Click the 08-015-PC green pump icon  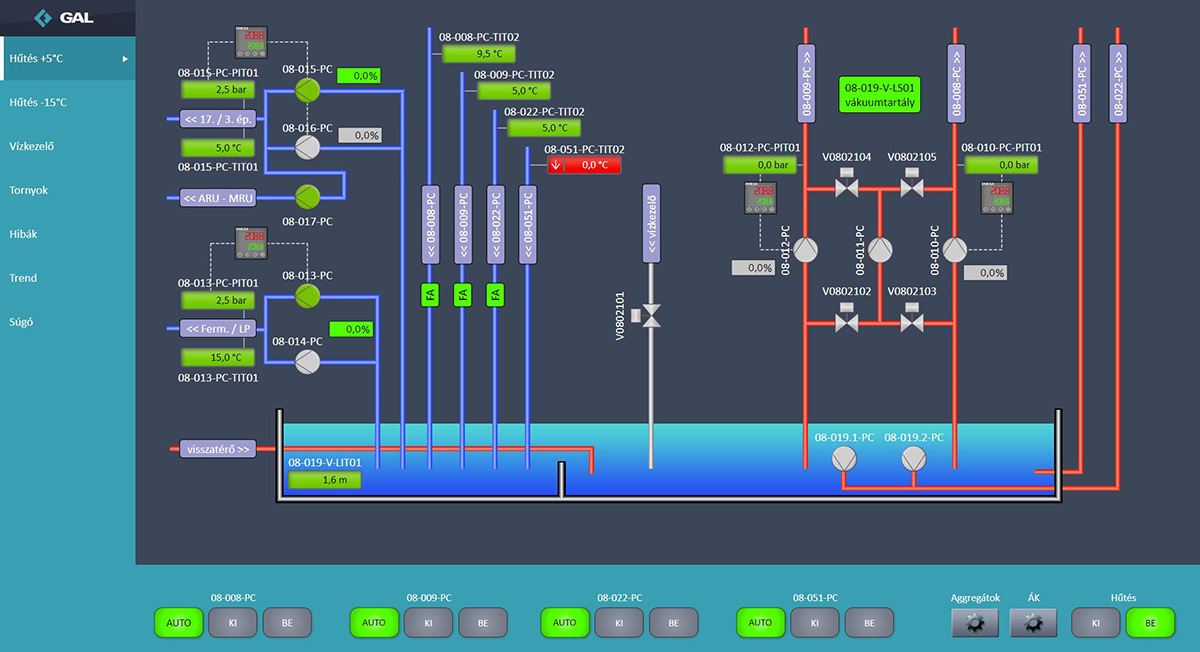pos(308,91)
